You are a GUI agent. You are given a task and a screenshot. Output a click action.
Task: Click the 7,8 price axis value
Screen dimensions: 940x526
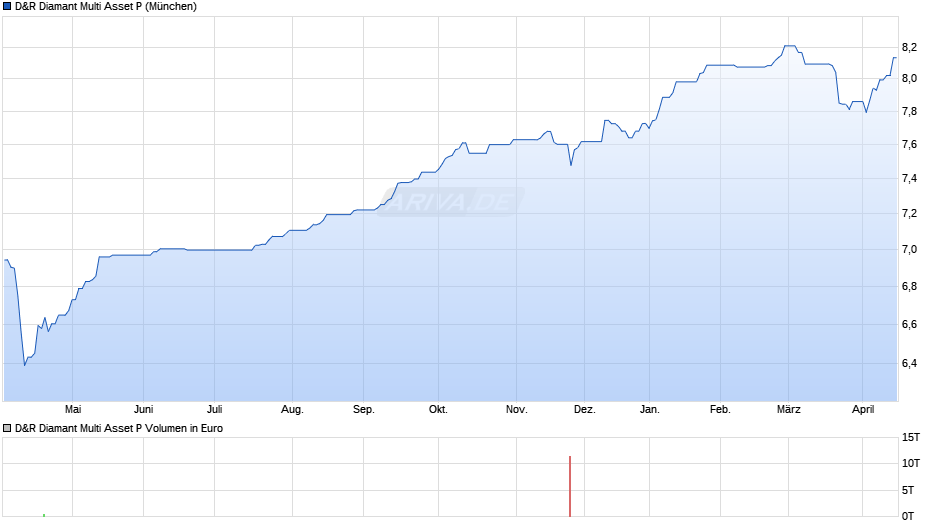coord(909,112)
